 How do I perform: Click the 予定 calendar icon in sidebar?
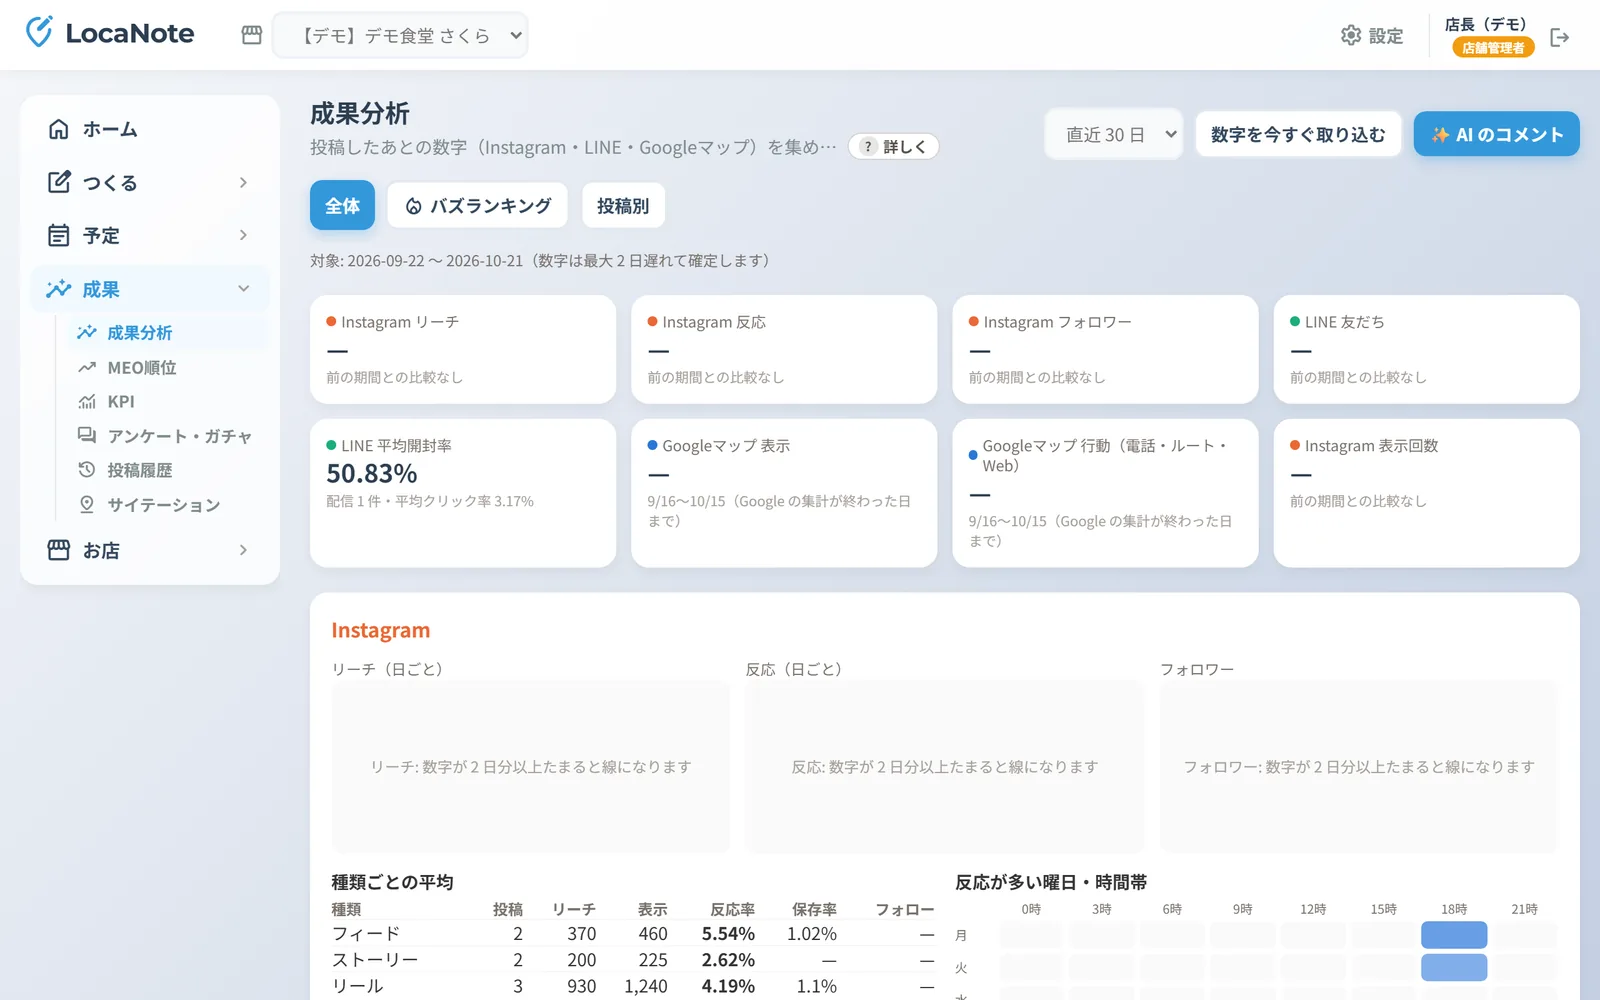click(59, 235)
